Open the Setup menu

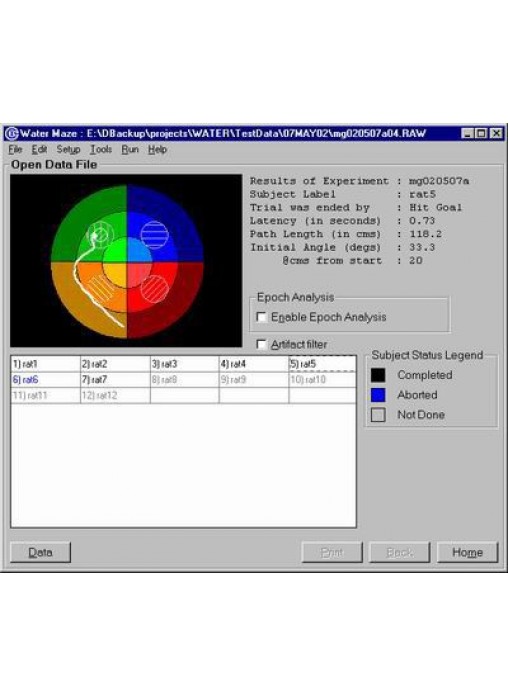point(68,150)
